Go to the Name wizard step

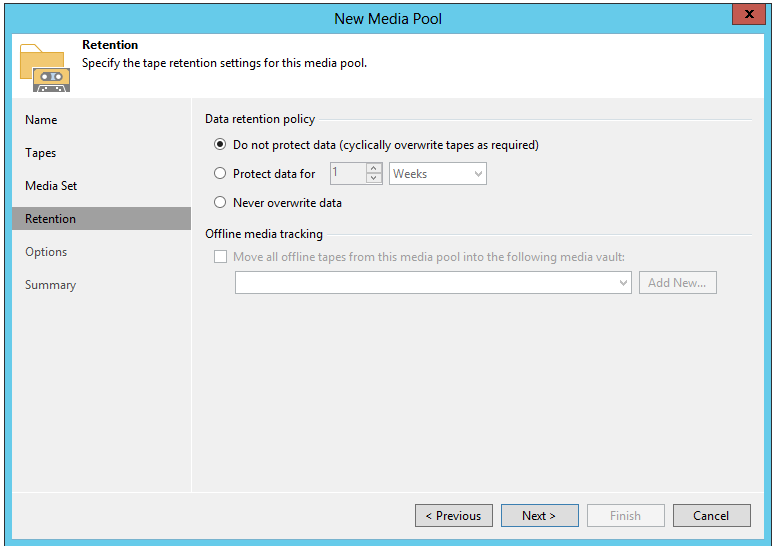tap(41, 120)
